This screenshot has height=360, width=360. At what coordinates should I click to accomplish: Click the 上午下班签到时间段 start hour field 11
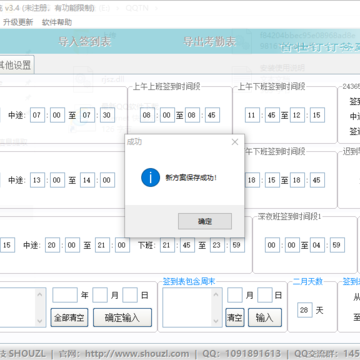[252, 115]
